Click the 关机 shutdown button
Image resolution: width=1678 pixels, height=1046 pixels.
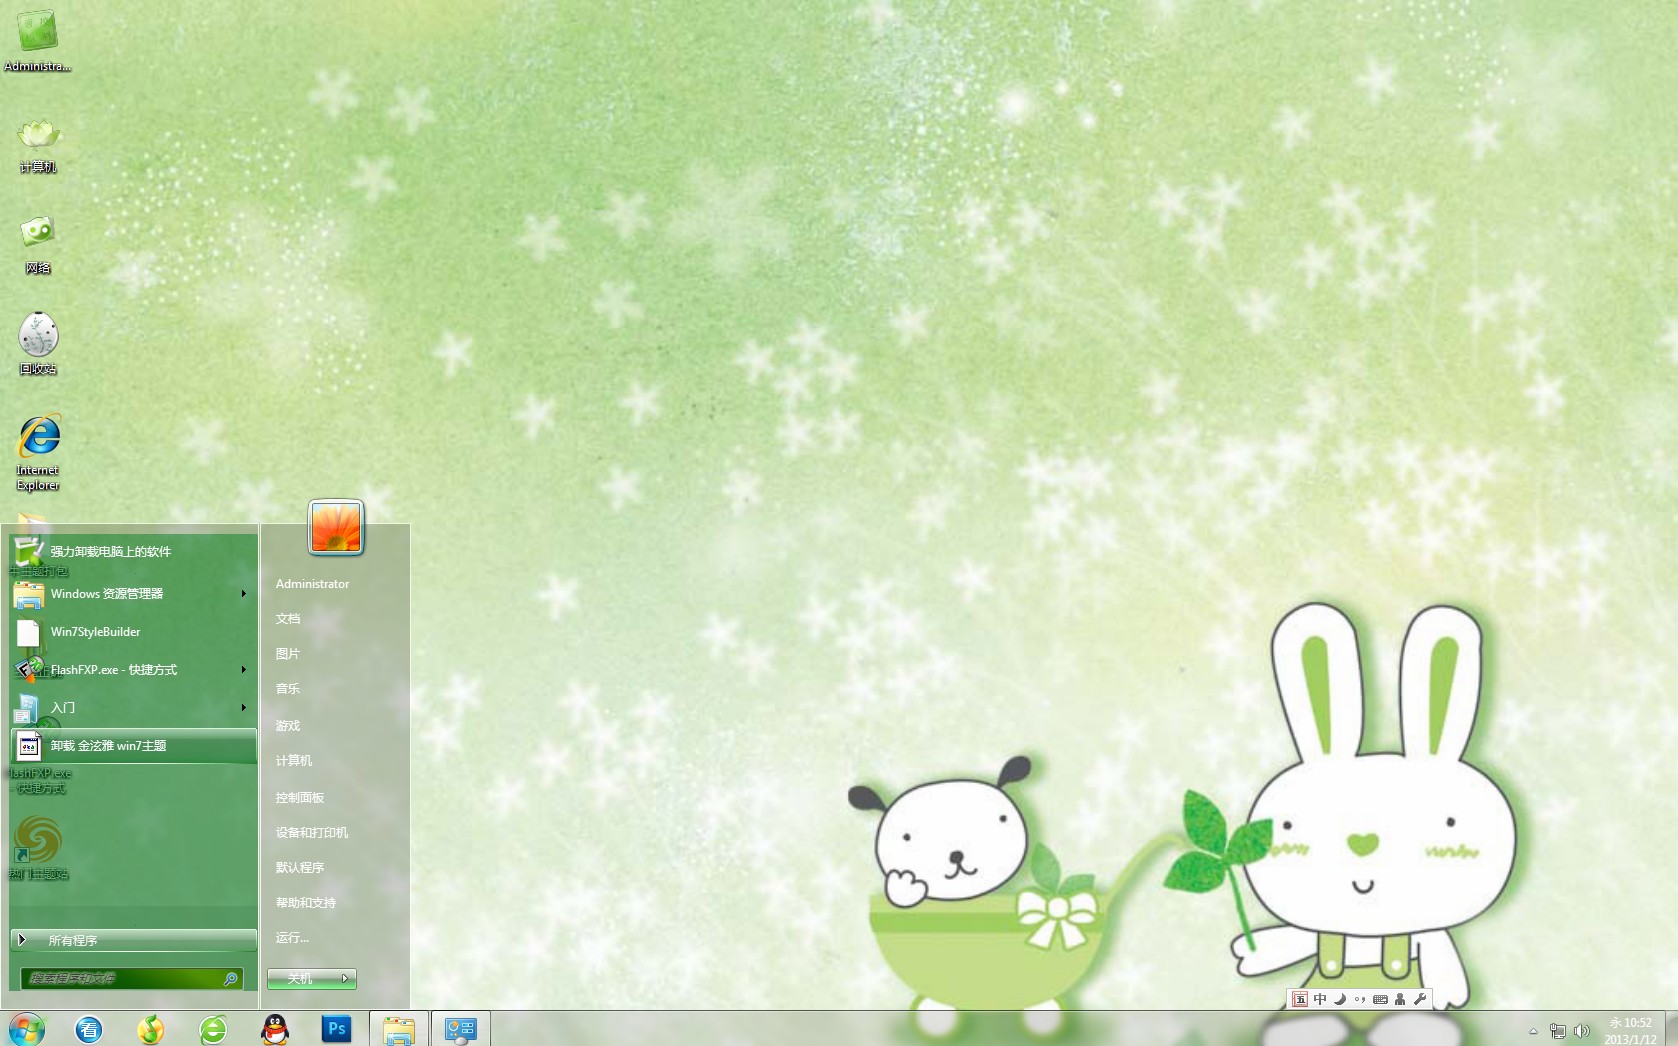point(300,979)
